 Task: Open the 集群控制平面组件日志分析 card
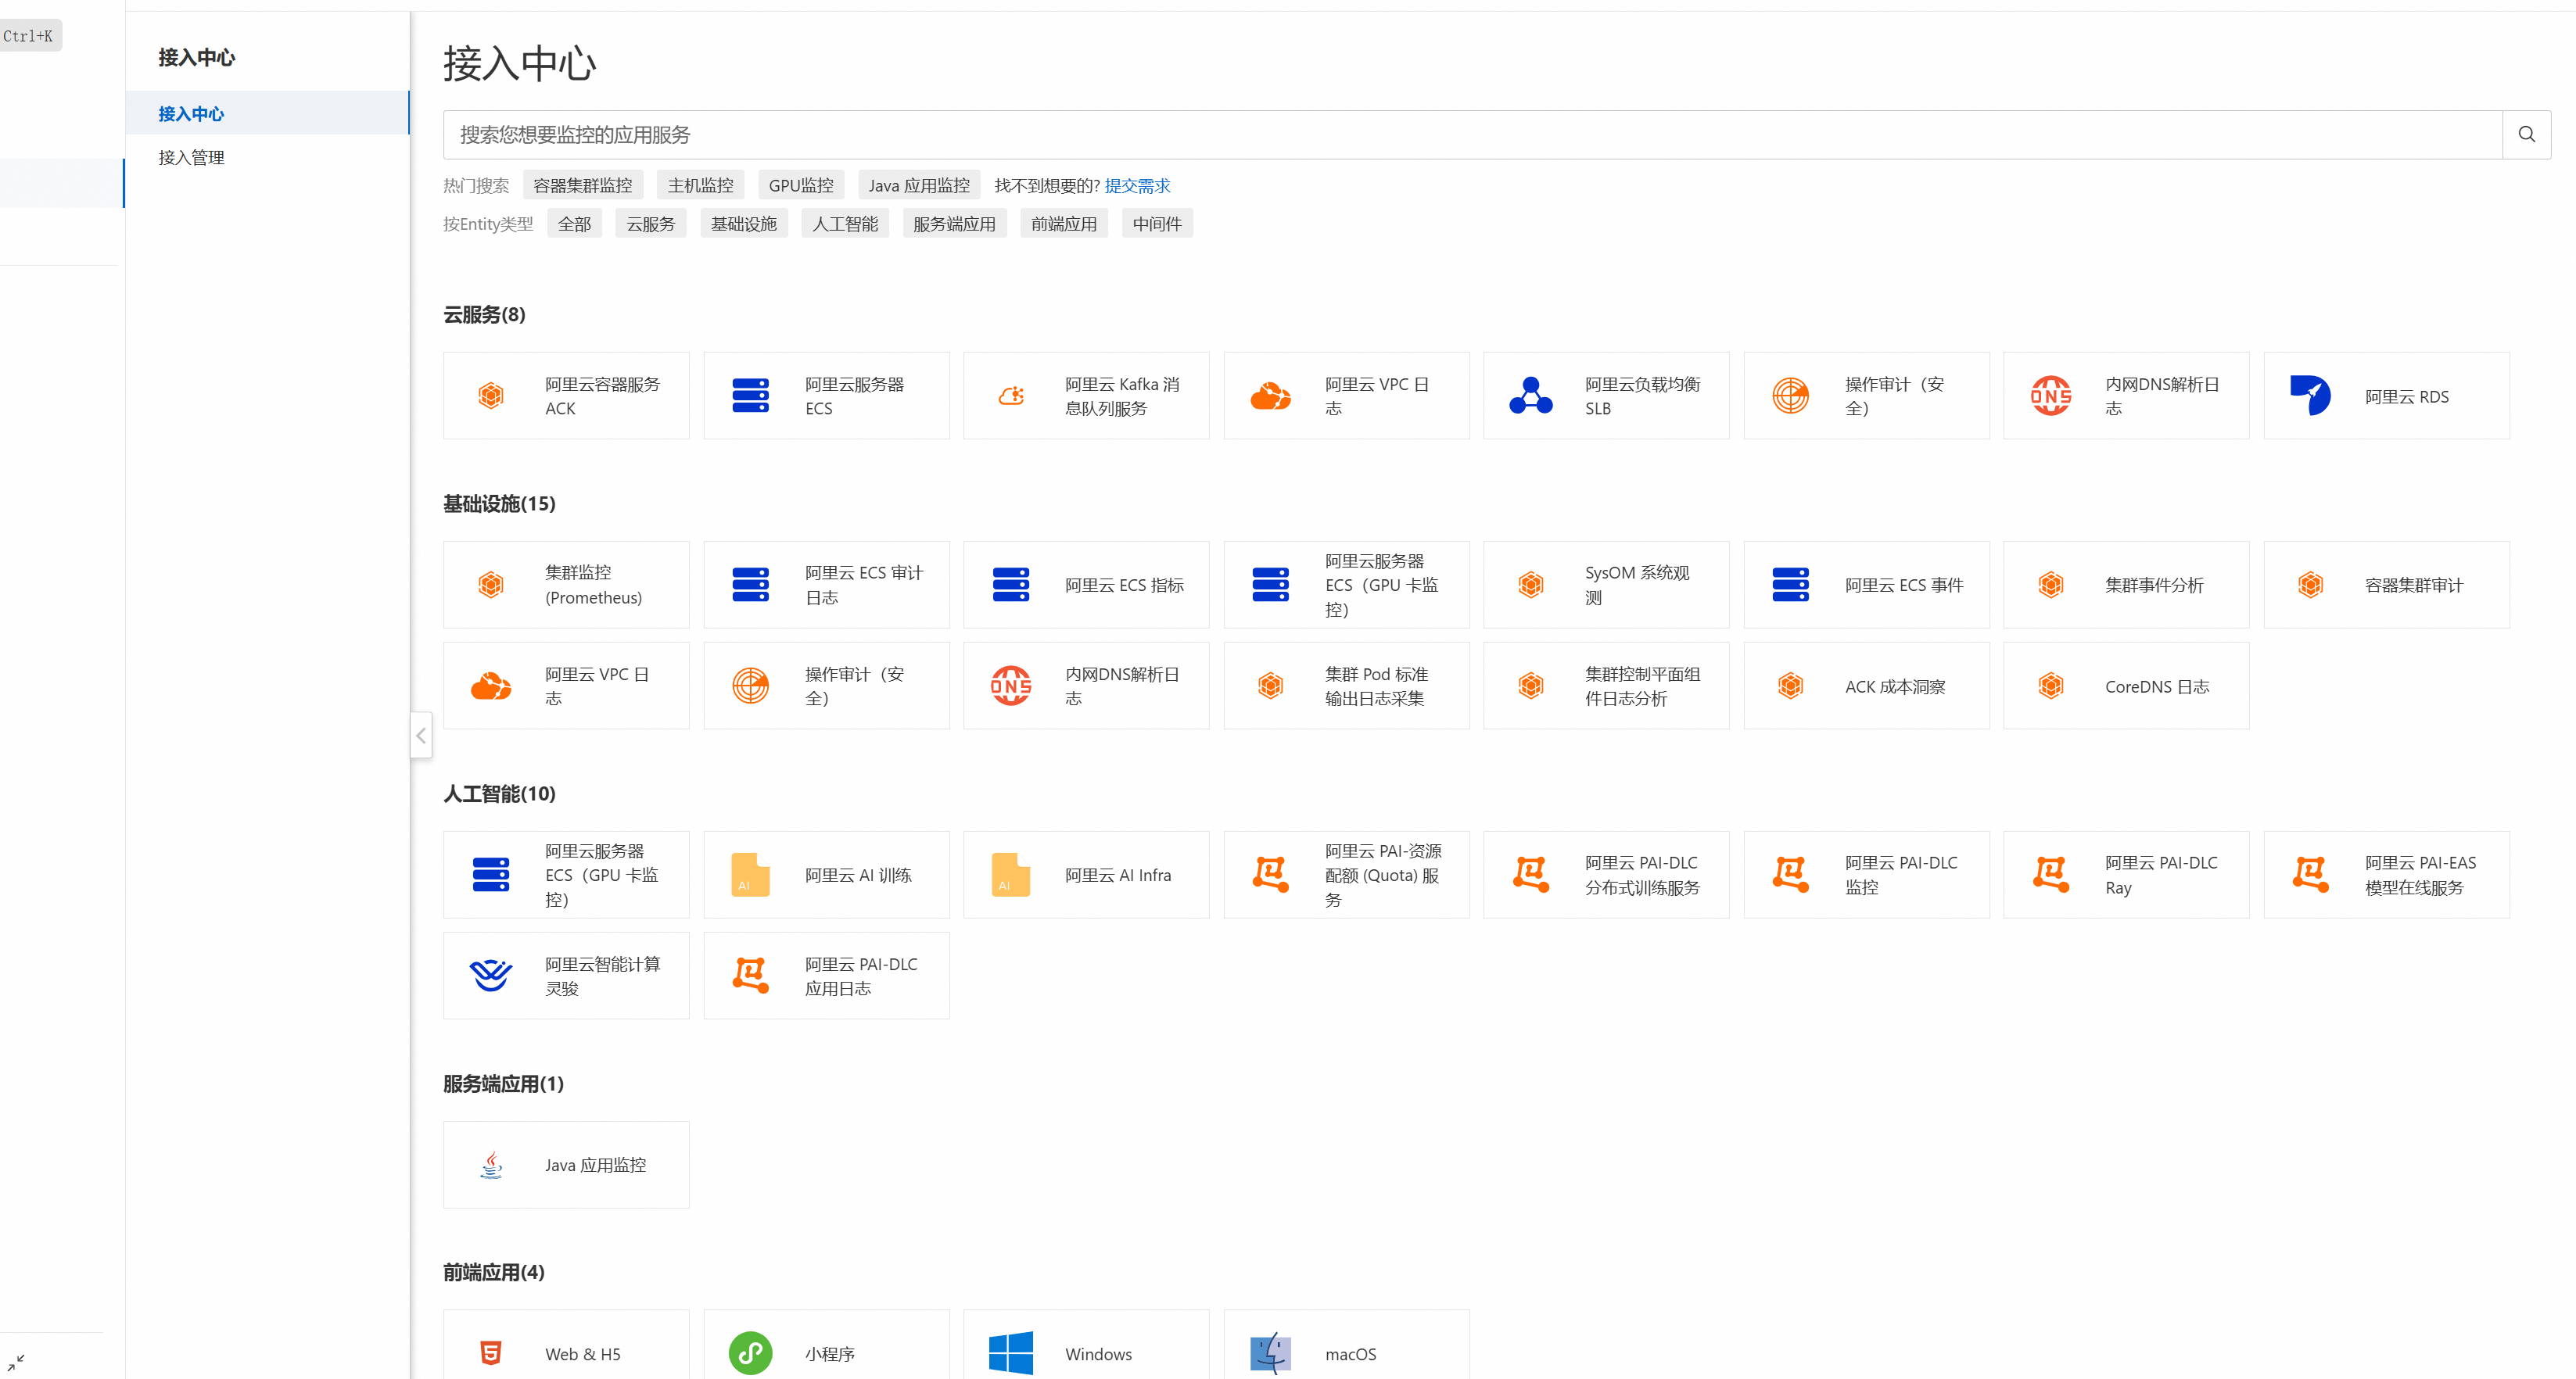click(x=1606, y=685)
